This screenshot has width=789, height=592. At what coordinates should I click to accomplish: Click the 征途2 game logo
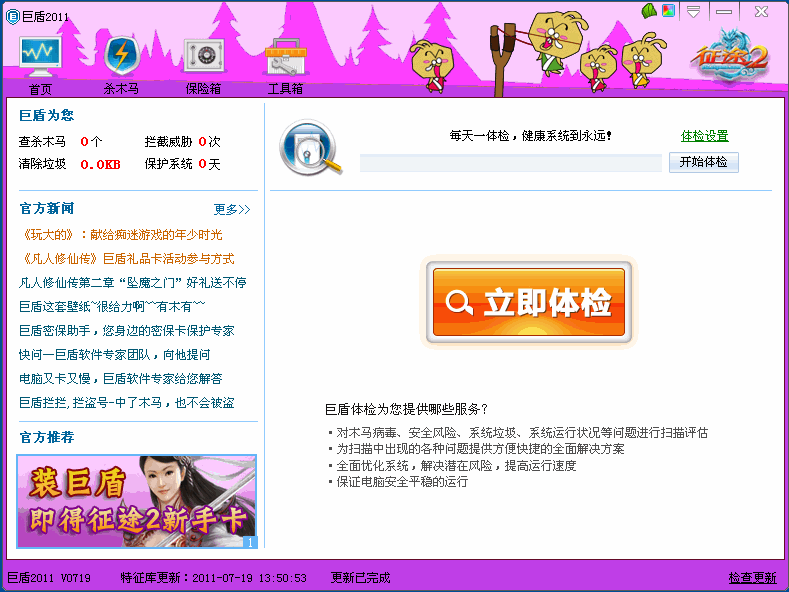coord(730,56)
